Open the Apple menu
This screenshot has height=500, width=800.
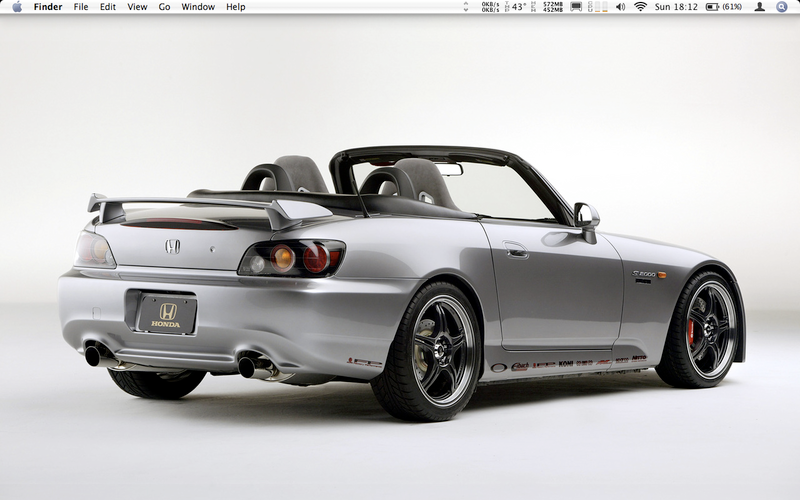coord(16,7)
